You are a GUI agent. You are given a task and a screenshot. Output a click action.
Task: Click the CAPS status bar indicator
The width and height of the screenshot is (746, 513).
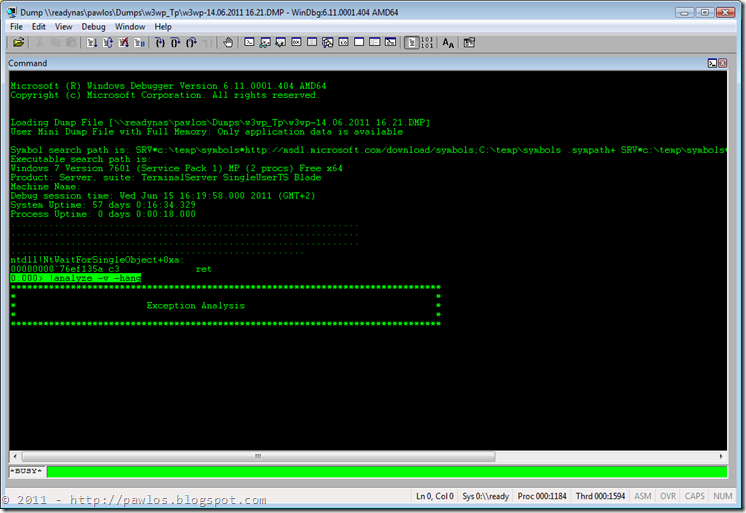[x=695, y=496]
